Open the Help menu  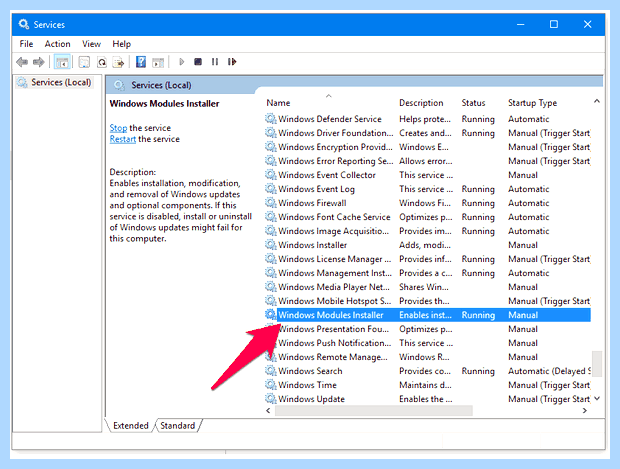[121, 44]
